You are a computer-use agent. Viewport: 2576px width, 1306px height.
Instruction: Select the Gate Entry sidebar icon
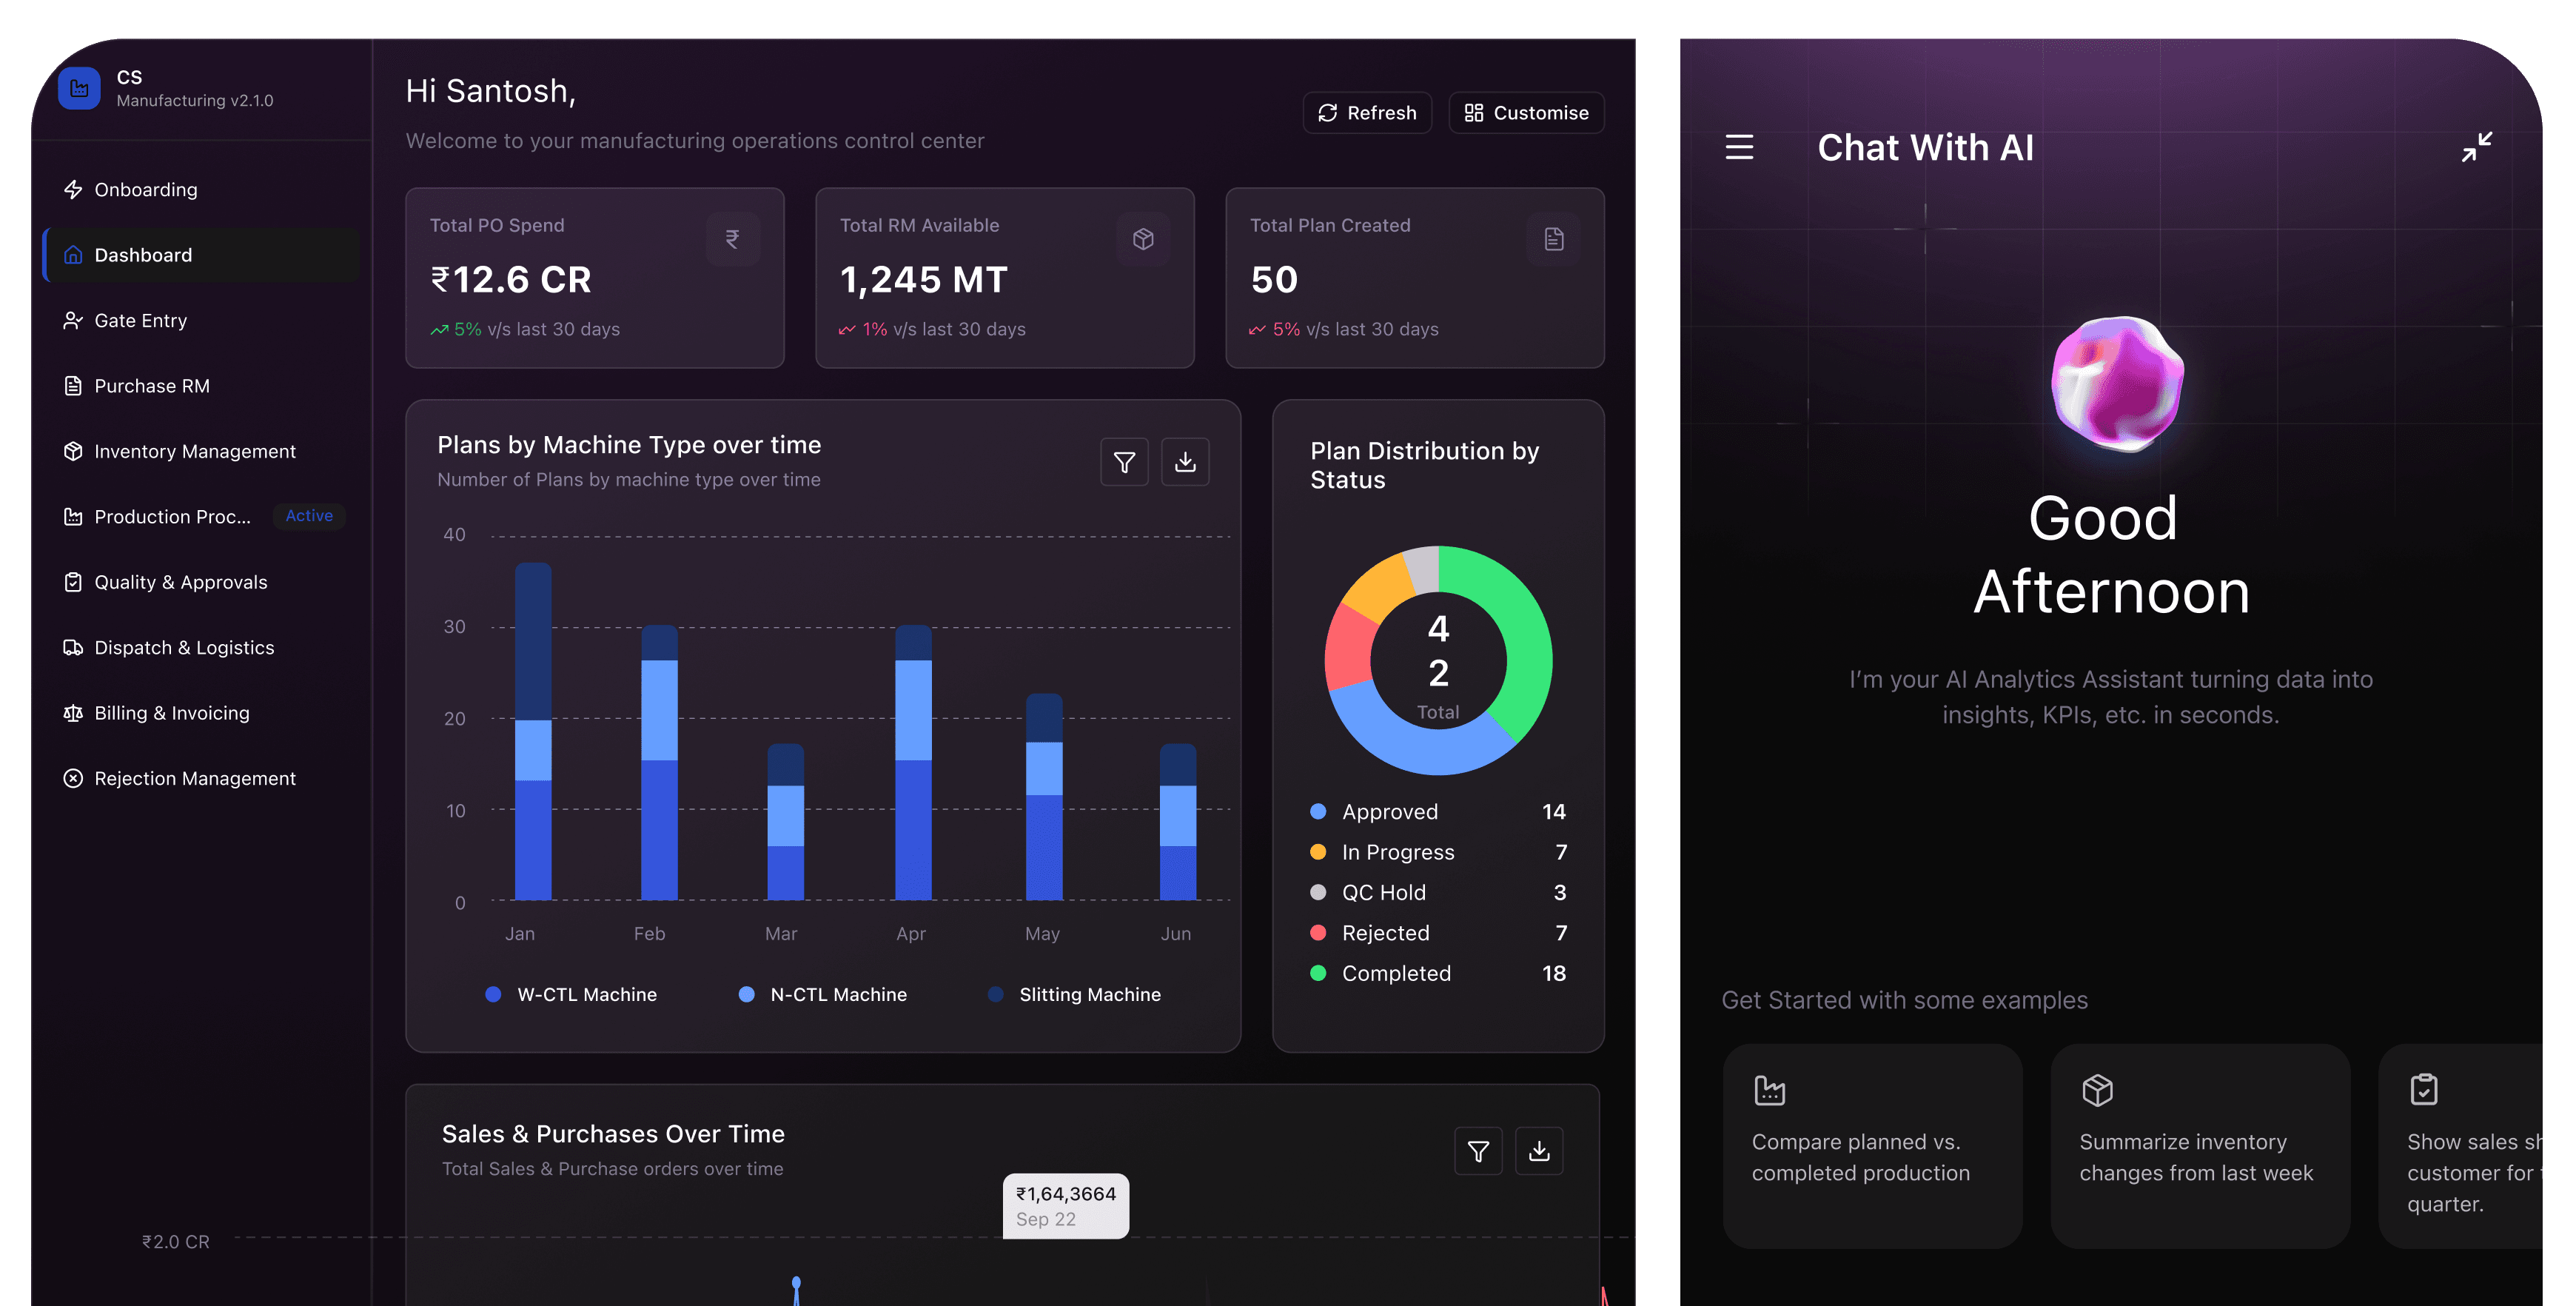pos(73,320)
